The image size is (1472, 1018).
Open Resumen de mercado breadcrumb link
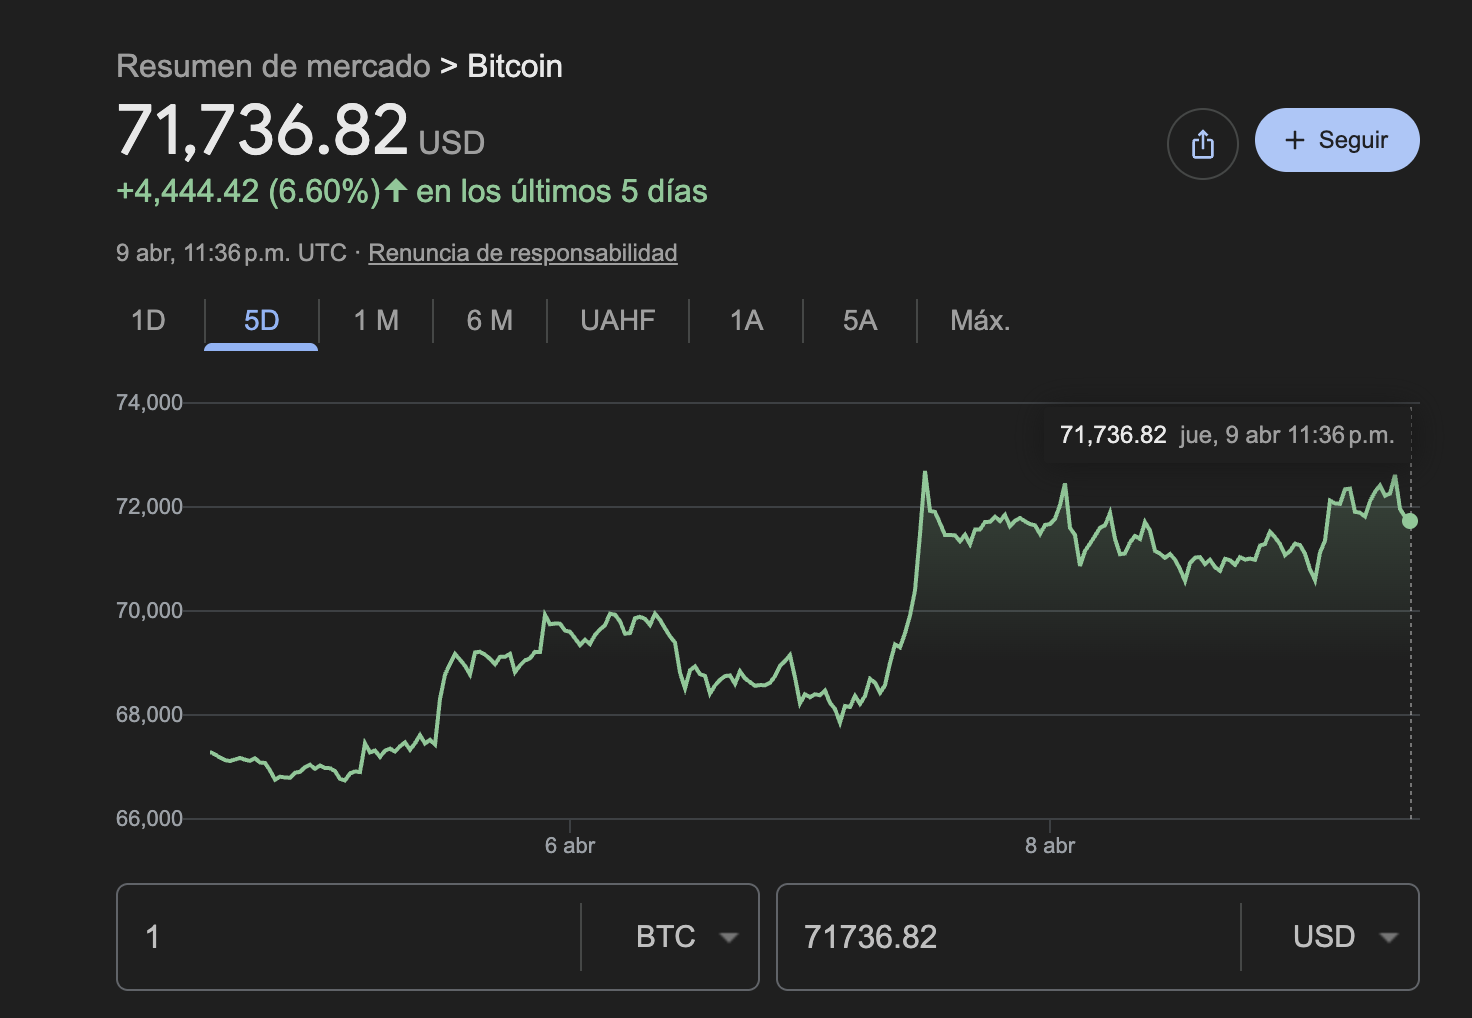click(273, 65)
